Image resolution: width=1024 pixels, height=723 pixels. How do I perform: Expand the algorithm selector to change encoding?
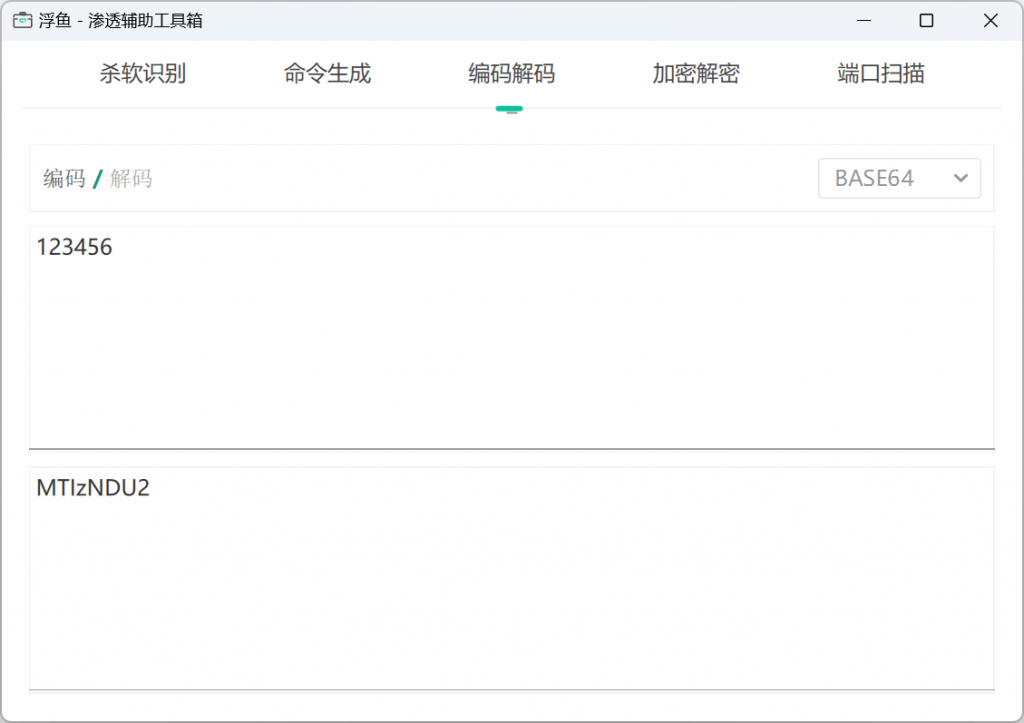(x=898, y=178)
